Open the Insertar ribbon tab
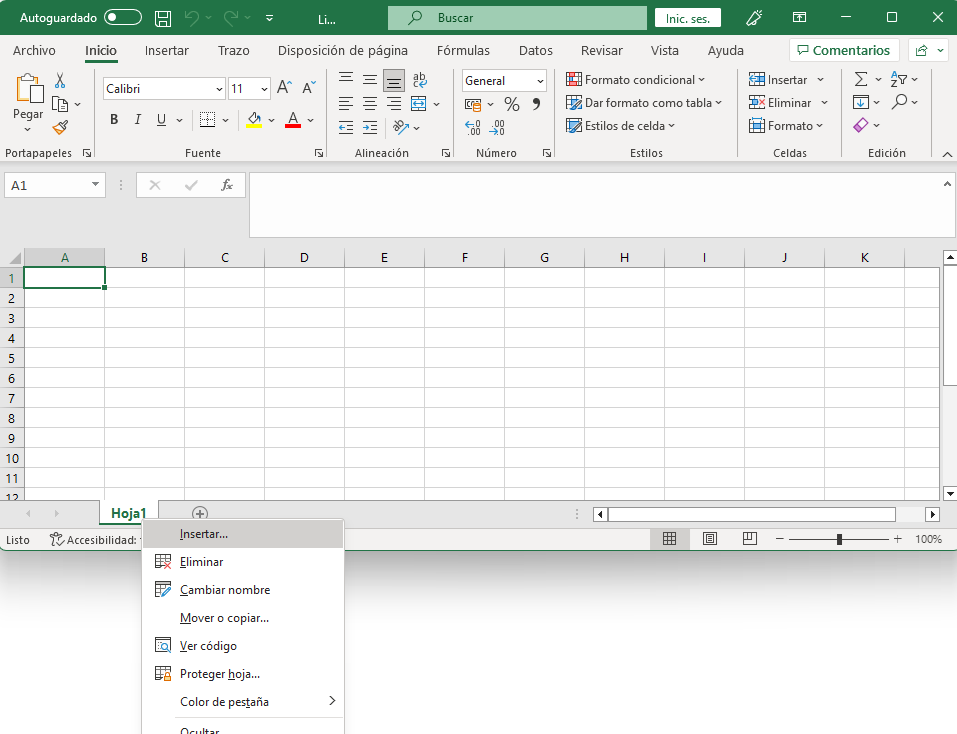Viewport: 957px width, 734px height. [167, 51]
